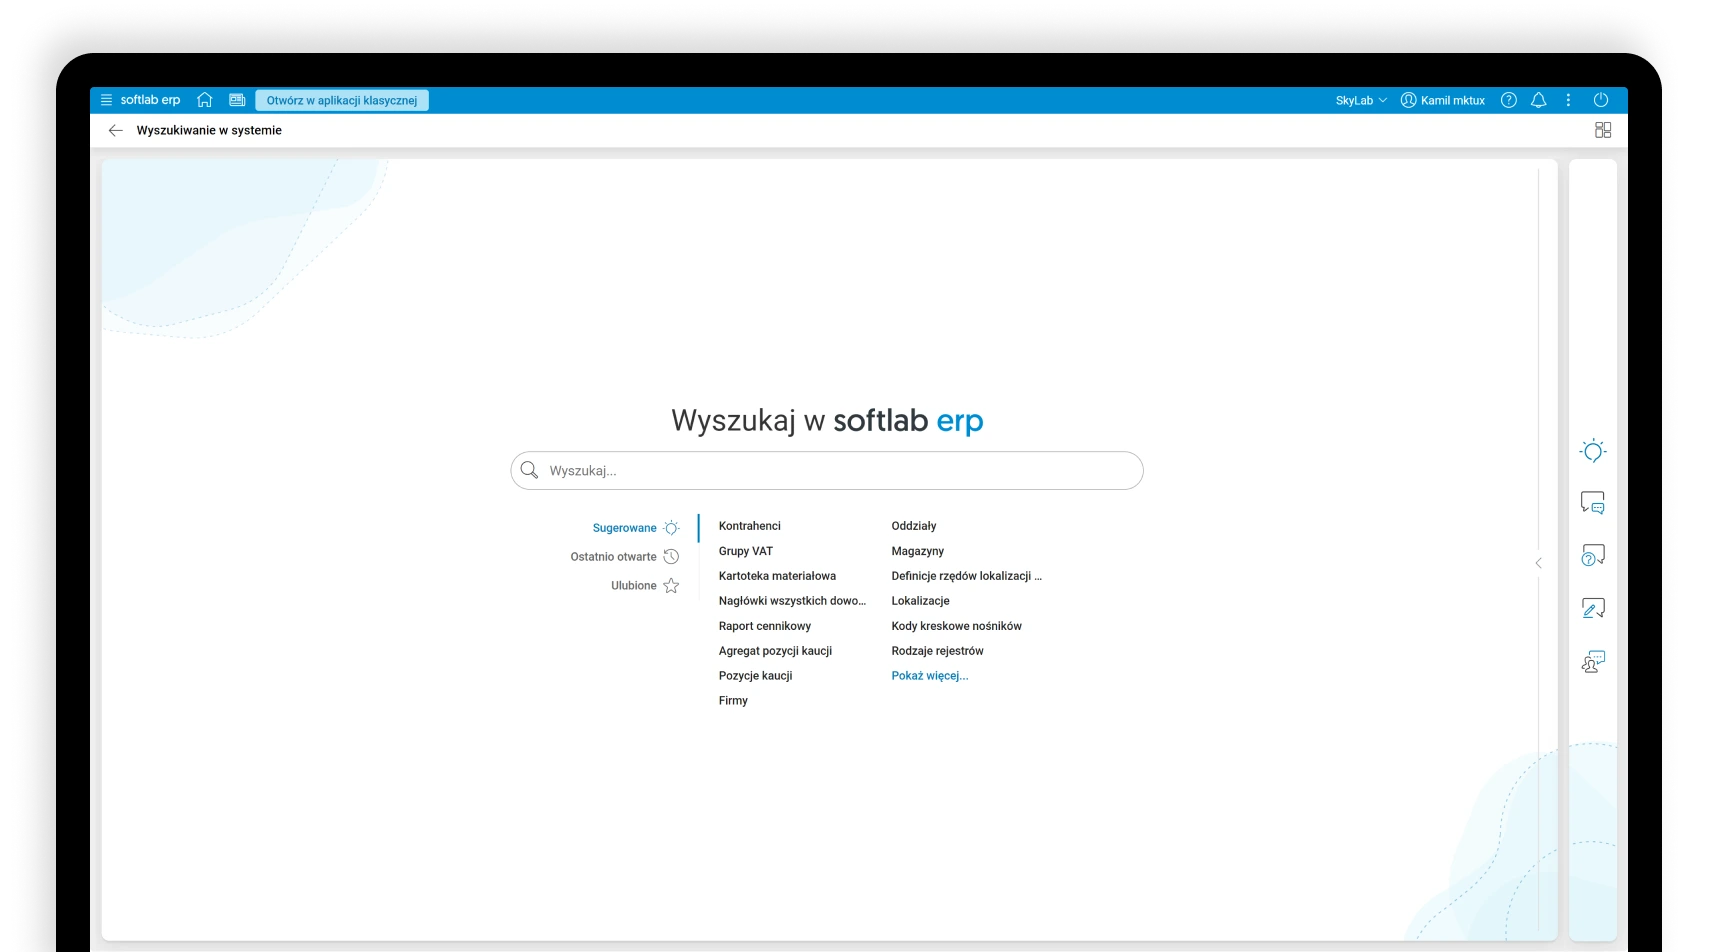Viewport: 1718px width, 952px height.
Task: Click the Wyszukaj search field
Action: (x=826, y=471)
